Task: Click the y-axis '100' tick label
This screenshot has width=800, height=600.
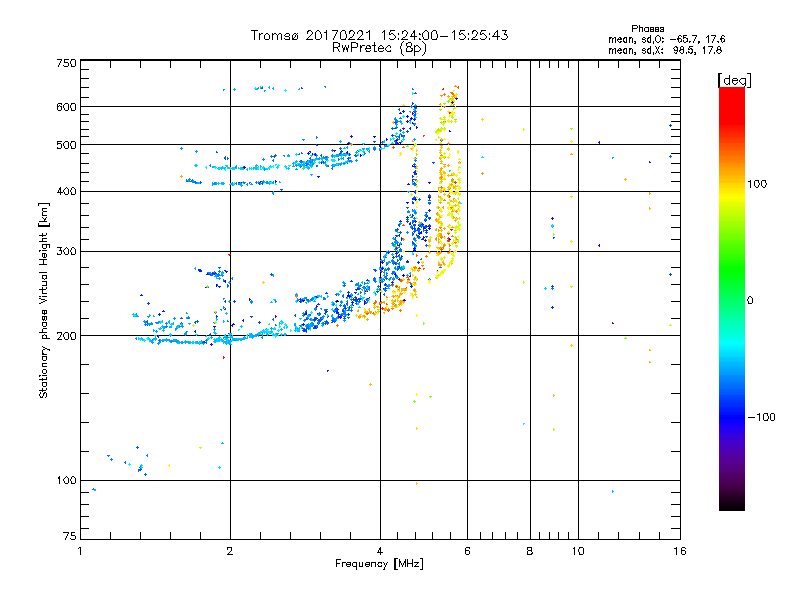Action: 66,481
